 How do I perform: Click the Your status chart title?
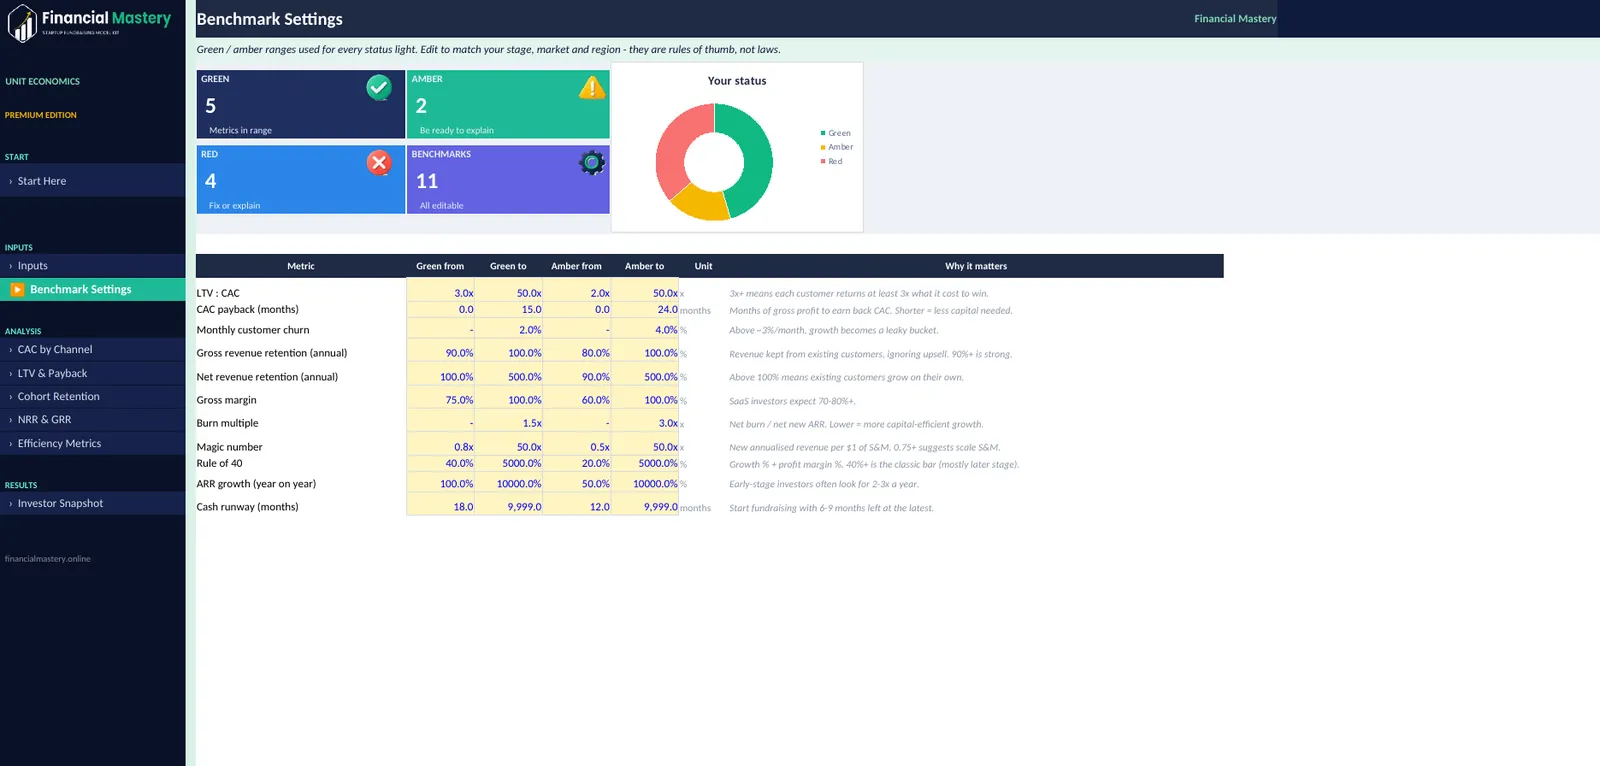pyautogui.click(x=737, y=81)
